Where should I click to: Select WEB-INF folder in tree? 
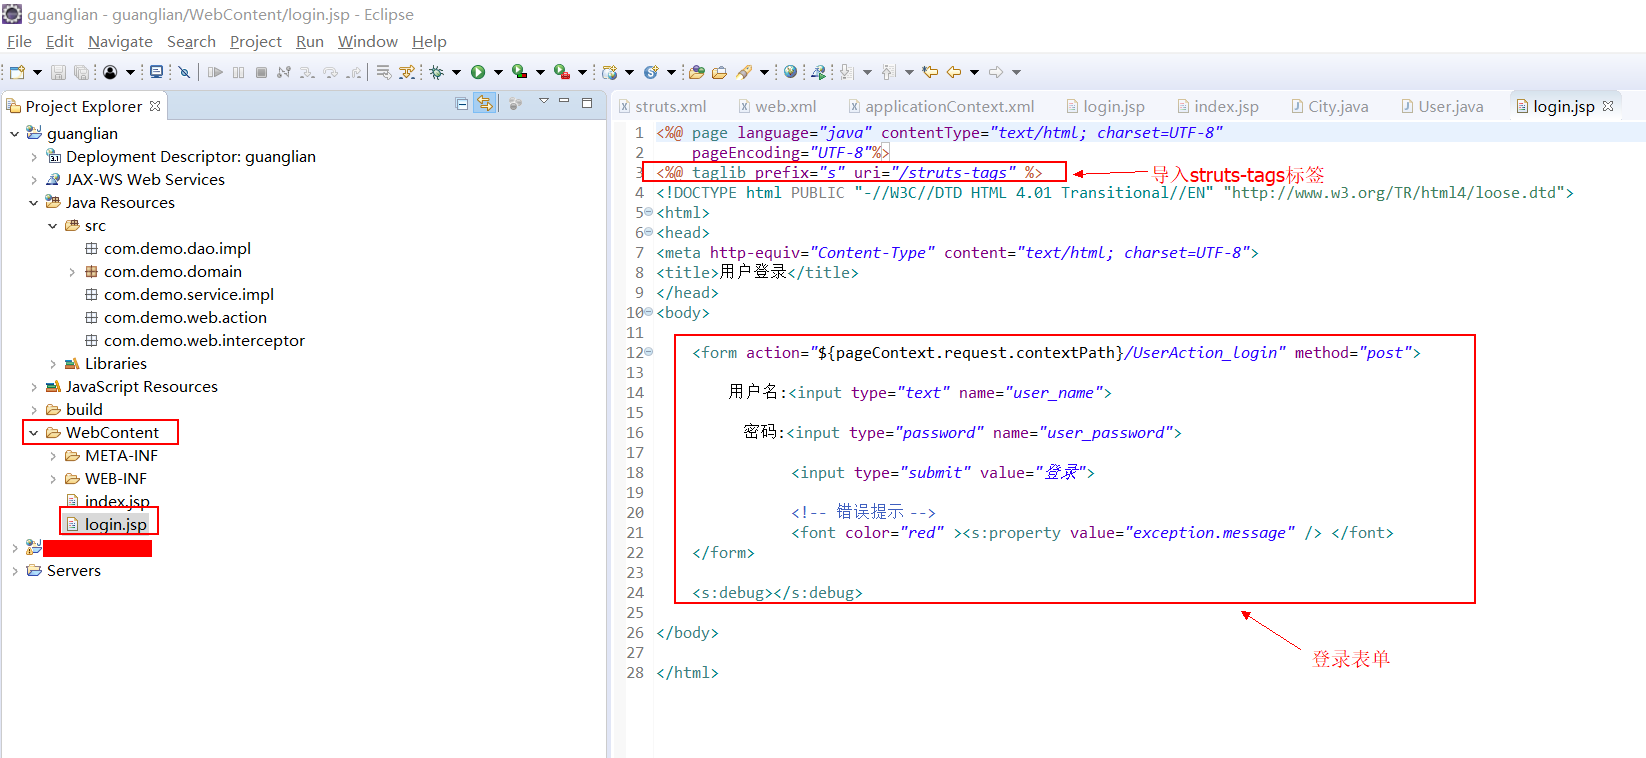tap(116, 479)
